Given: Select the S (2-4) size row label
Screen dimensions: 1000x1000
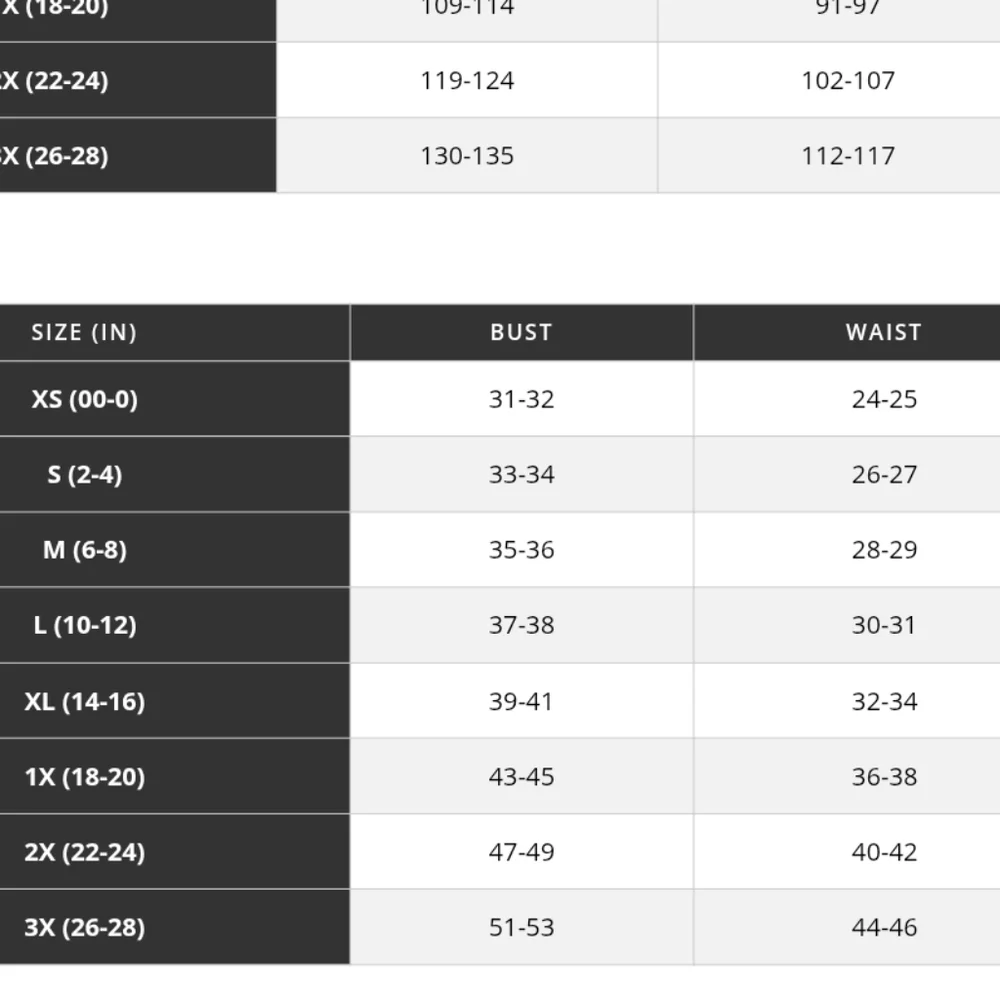Looking at the screenshot, I should [x=85, y=474].
